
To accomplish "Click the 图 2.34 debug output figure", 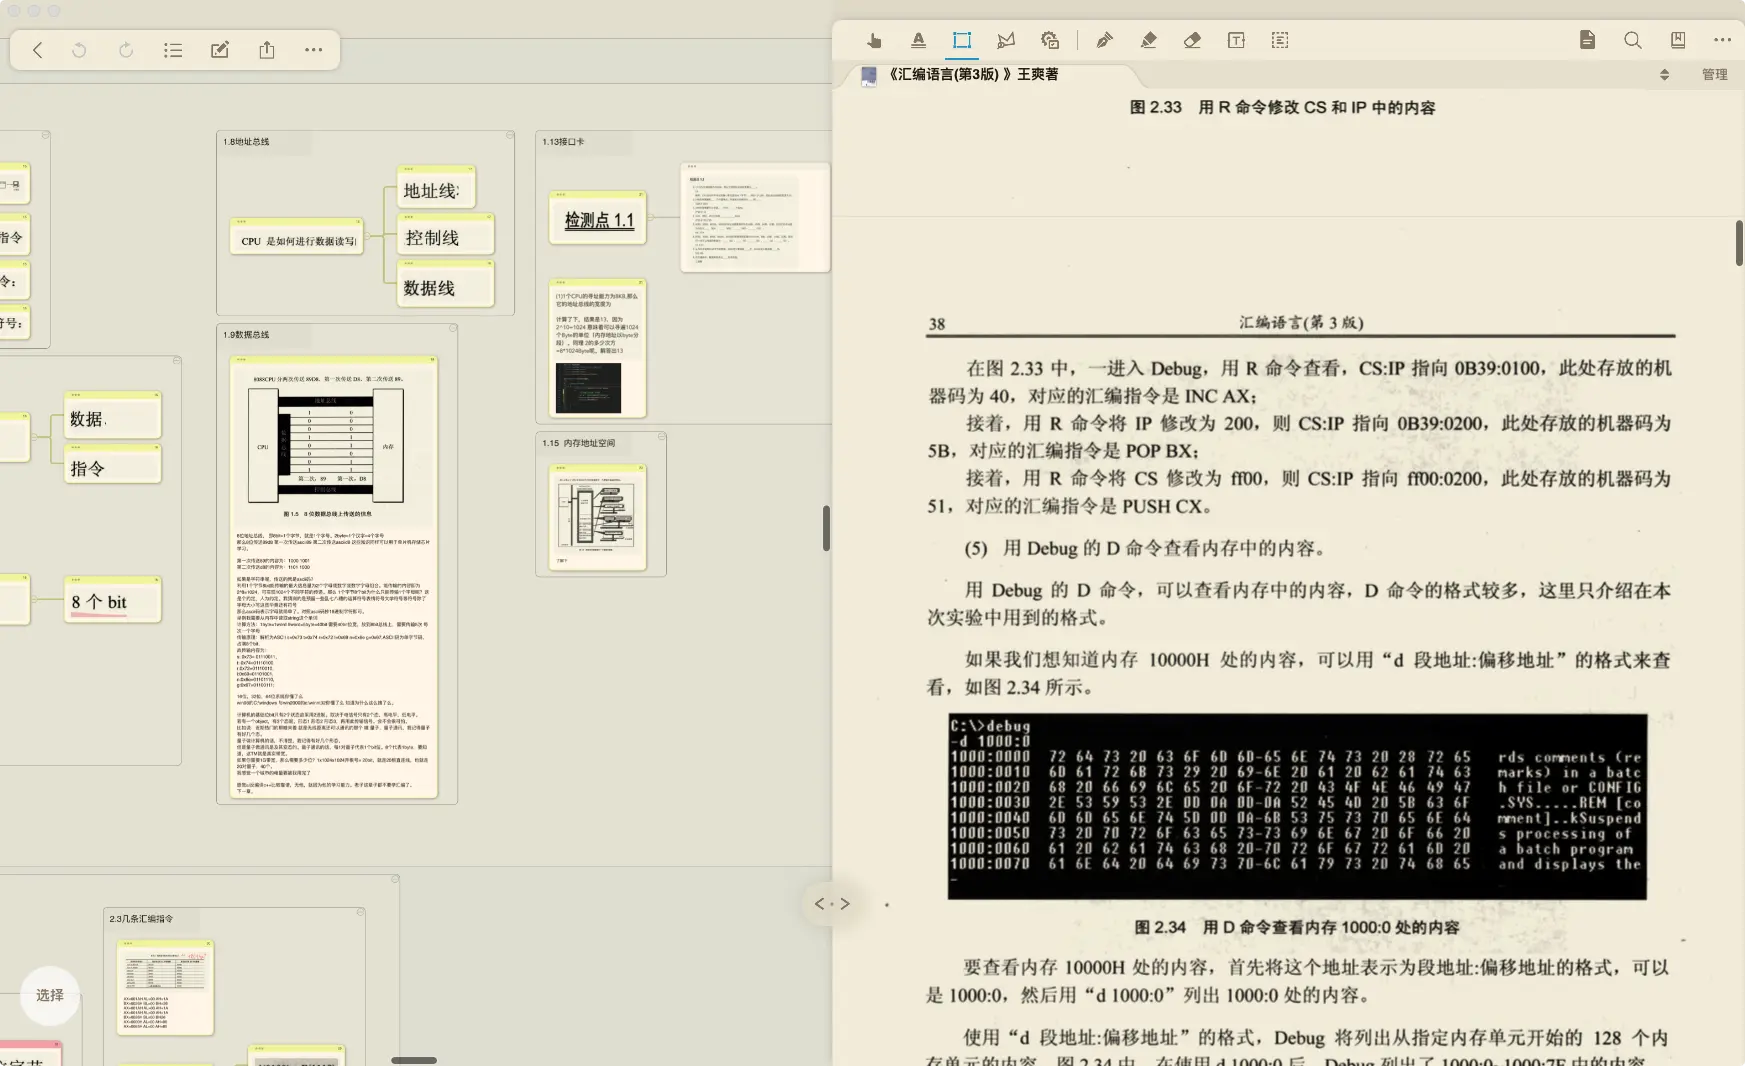I will (1297, 806).
